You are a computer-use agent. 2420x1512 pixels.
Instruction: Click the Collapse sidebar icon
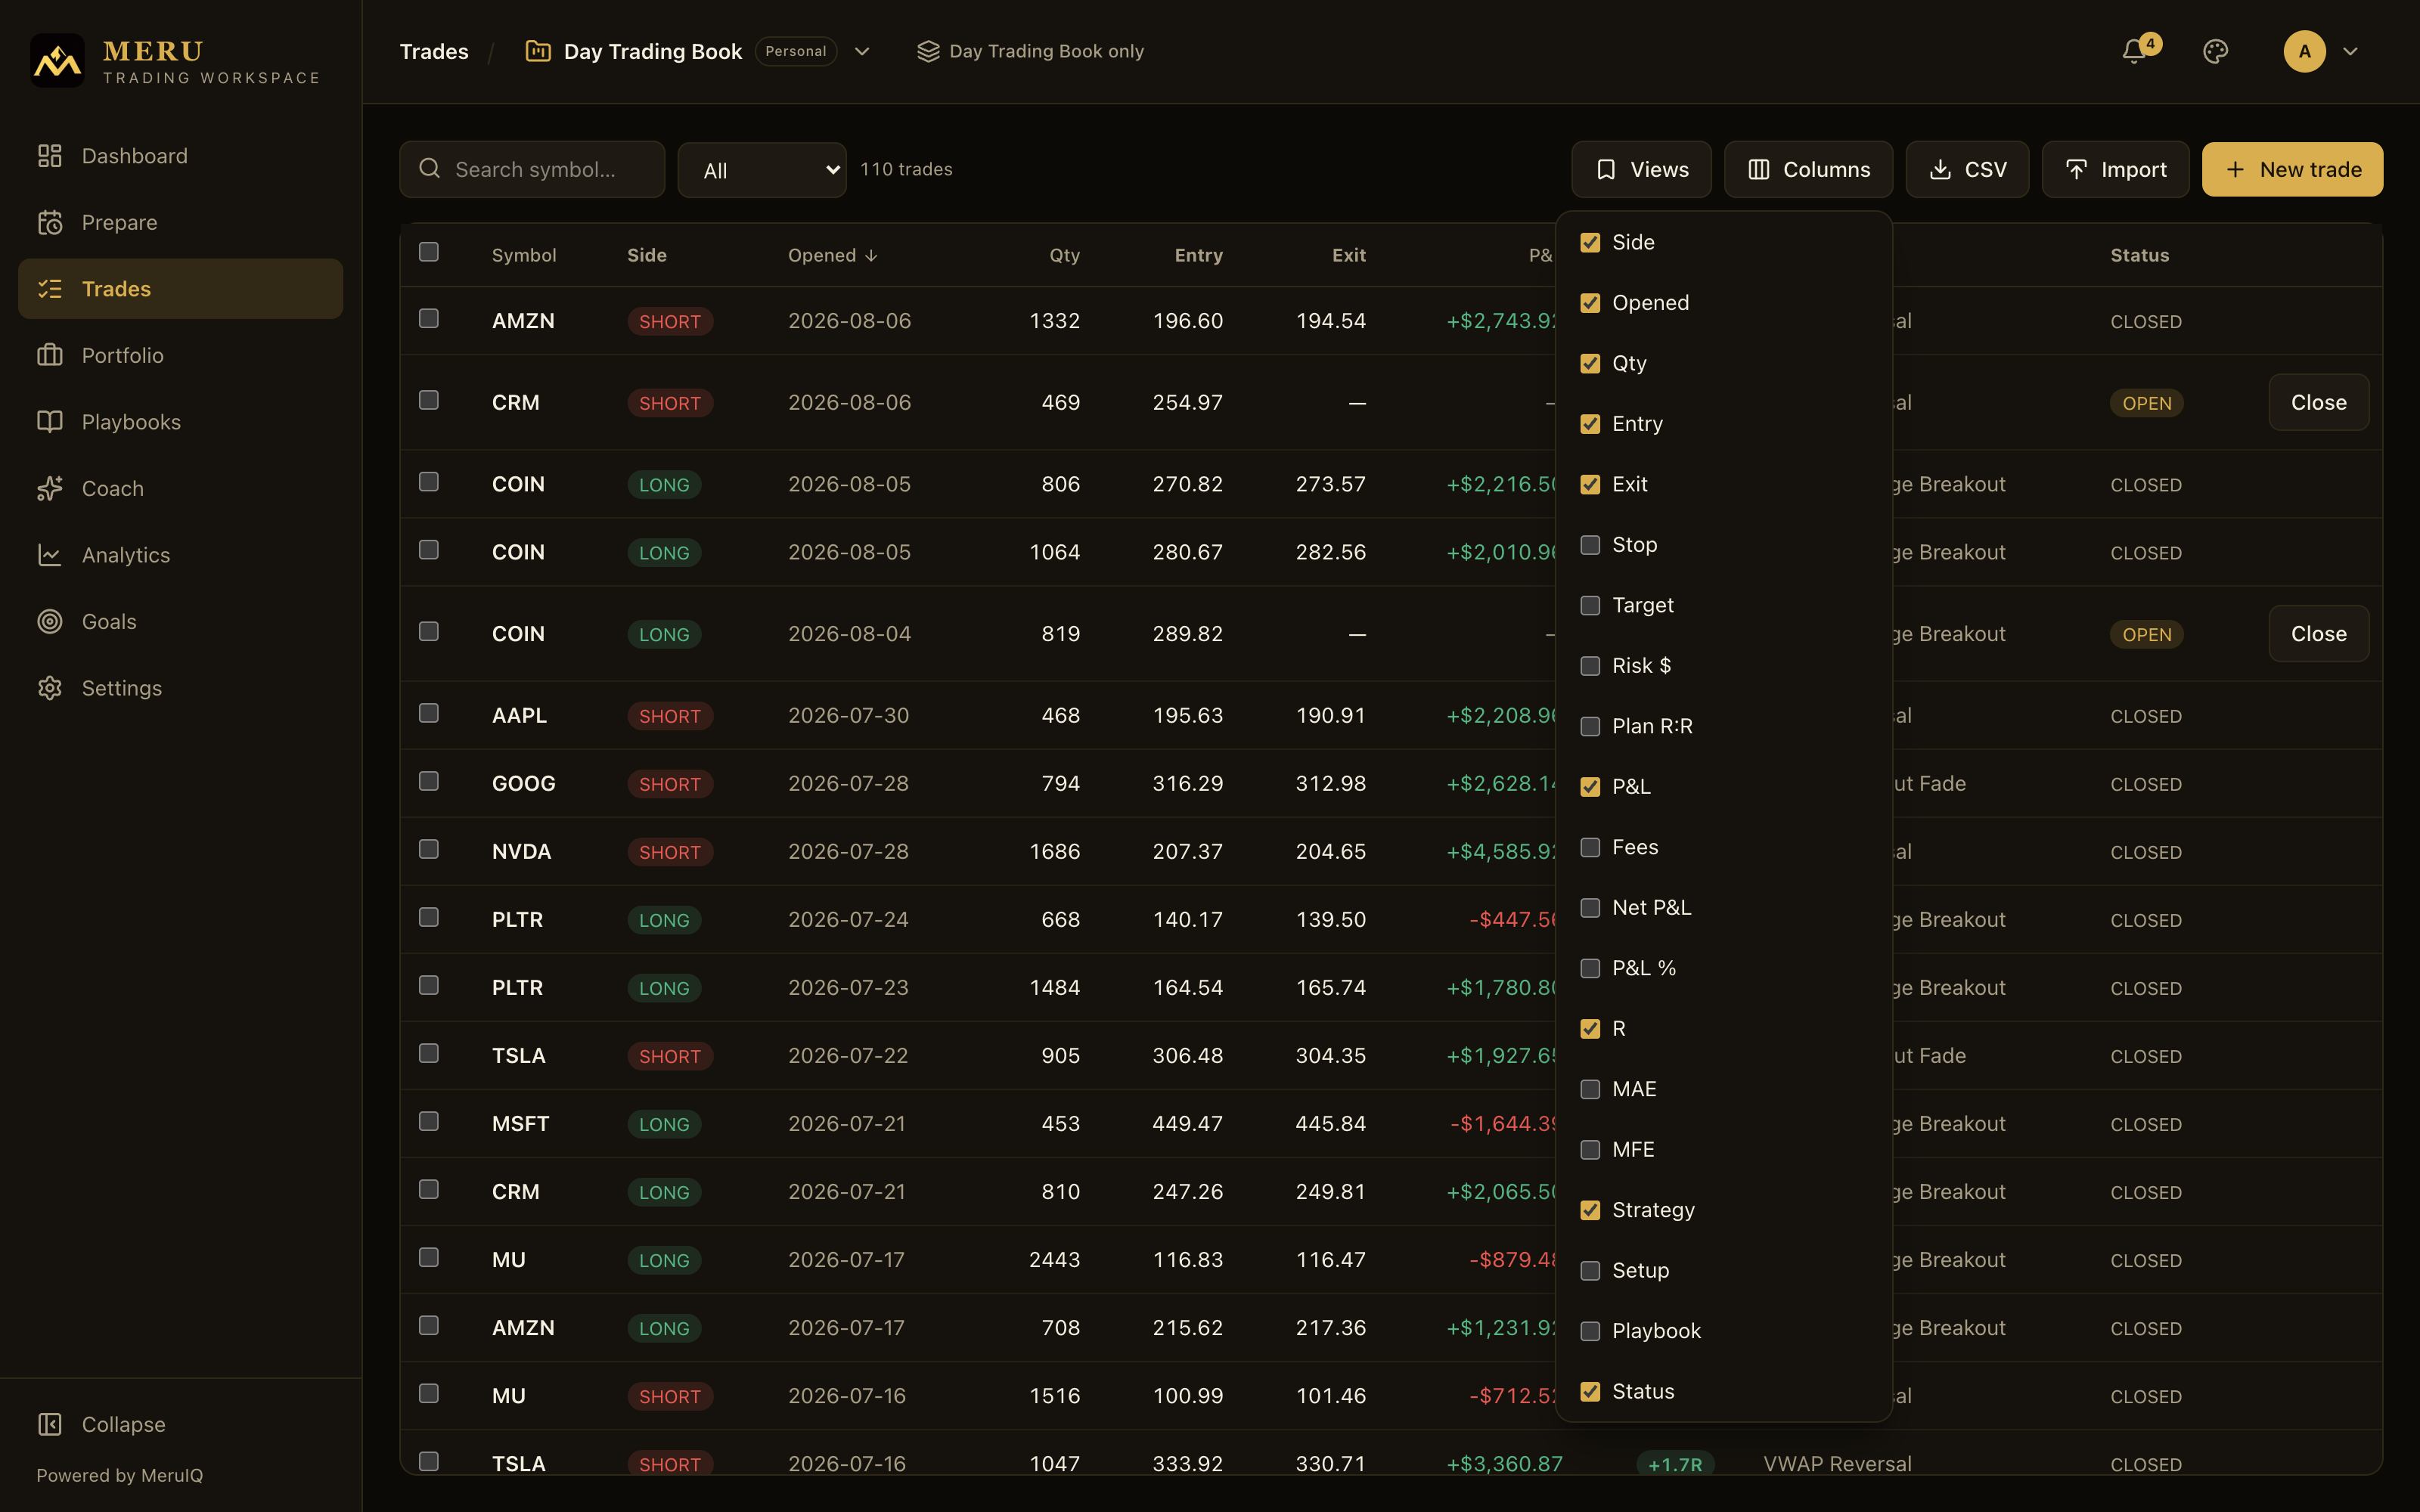pyautogui.click(x=50, y=1424)
